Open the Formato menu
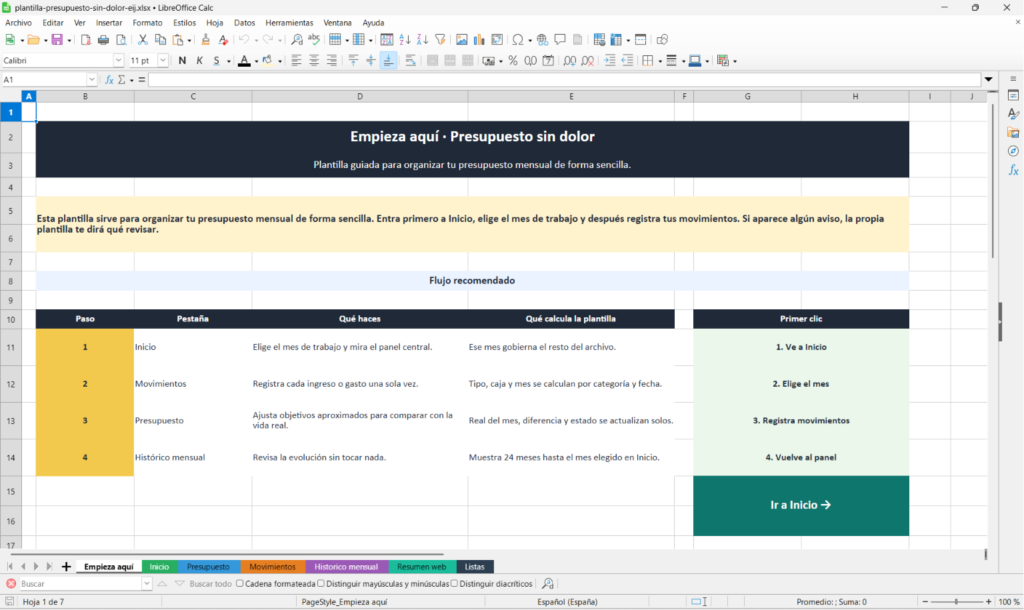Screen dimensions: 1024x610 tap(147, 23)
